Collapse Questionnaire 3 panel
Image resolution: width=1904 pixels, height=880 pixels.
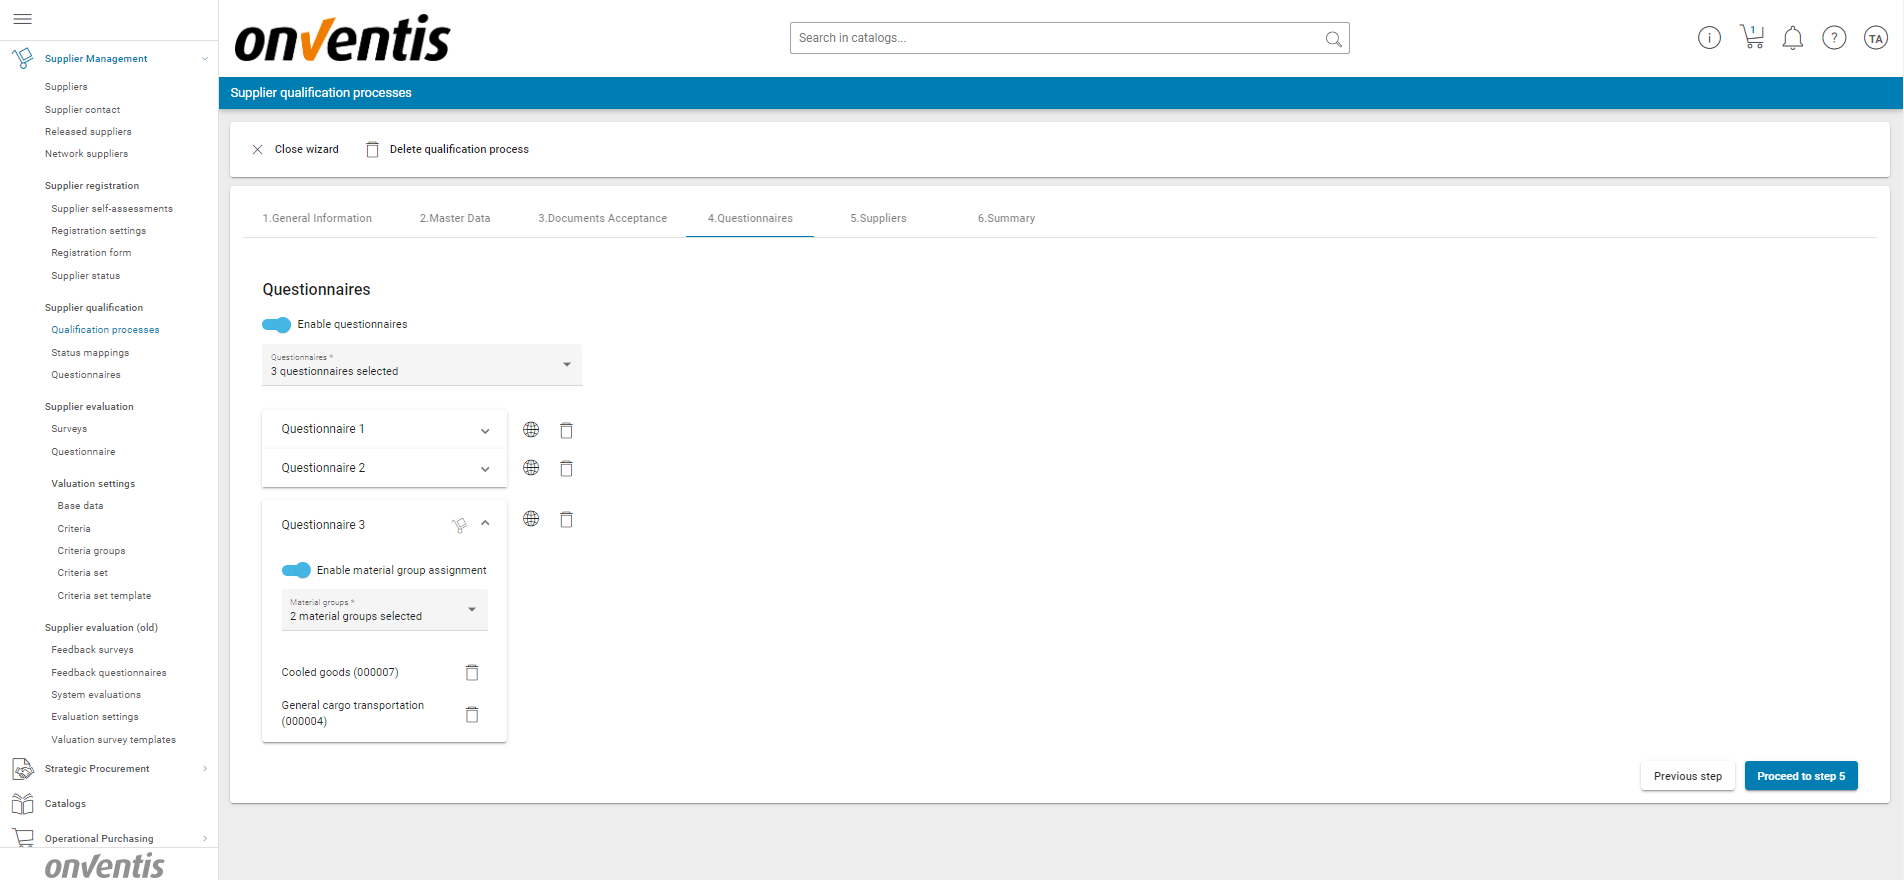485,524
